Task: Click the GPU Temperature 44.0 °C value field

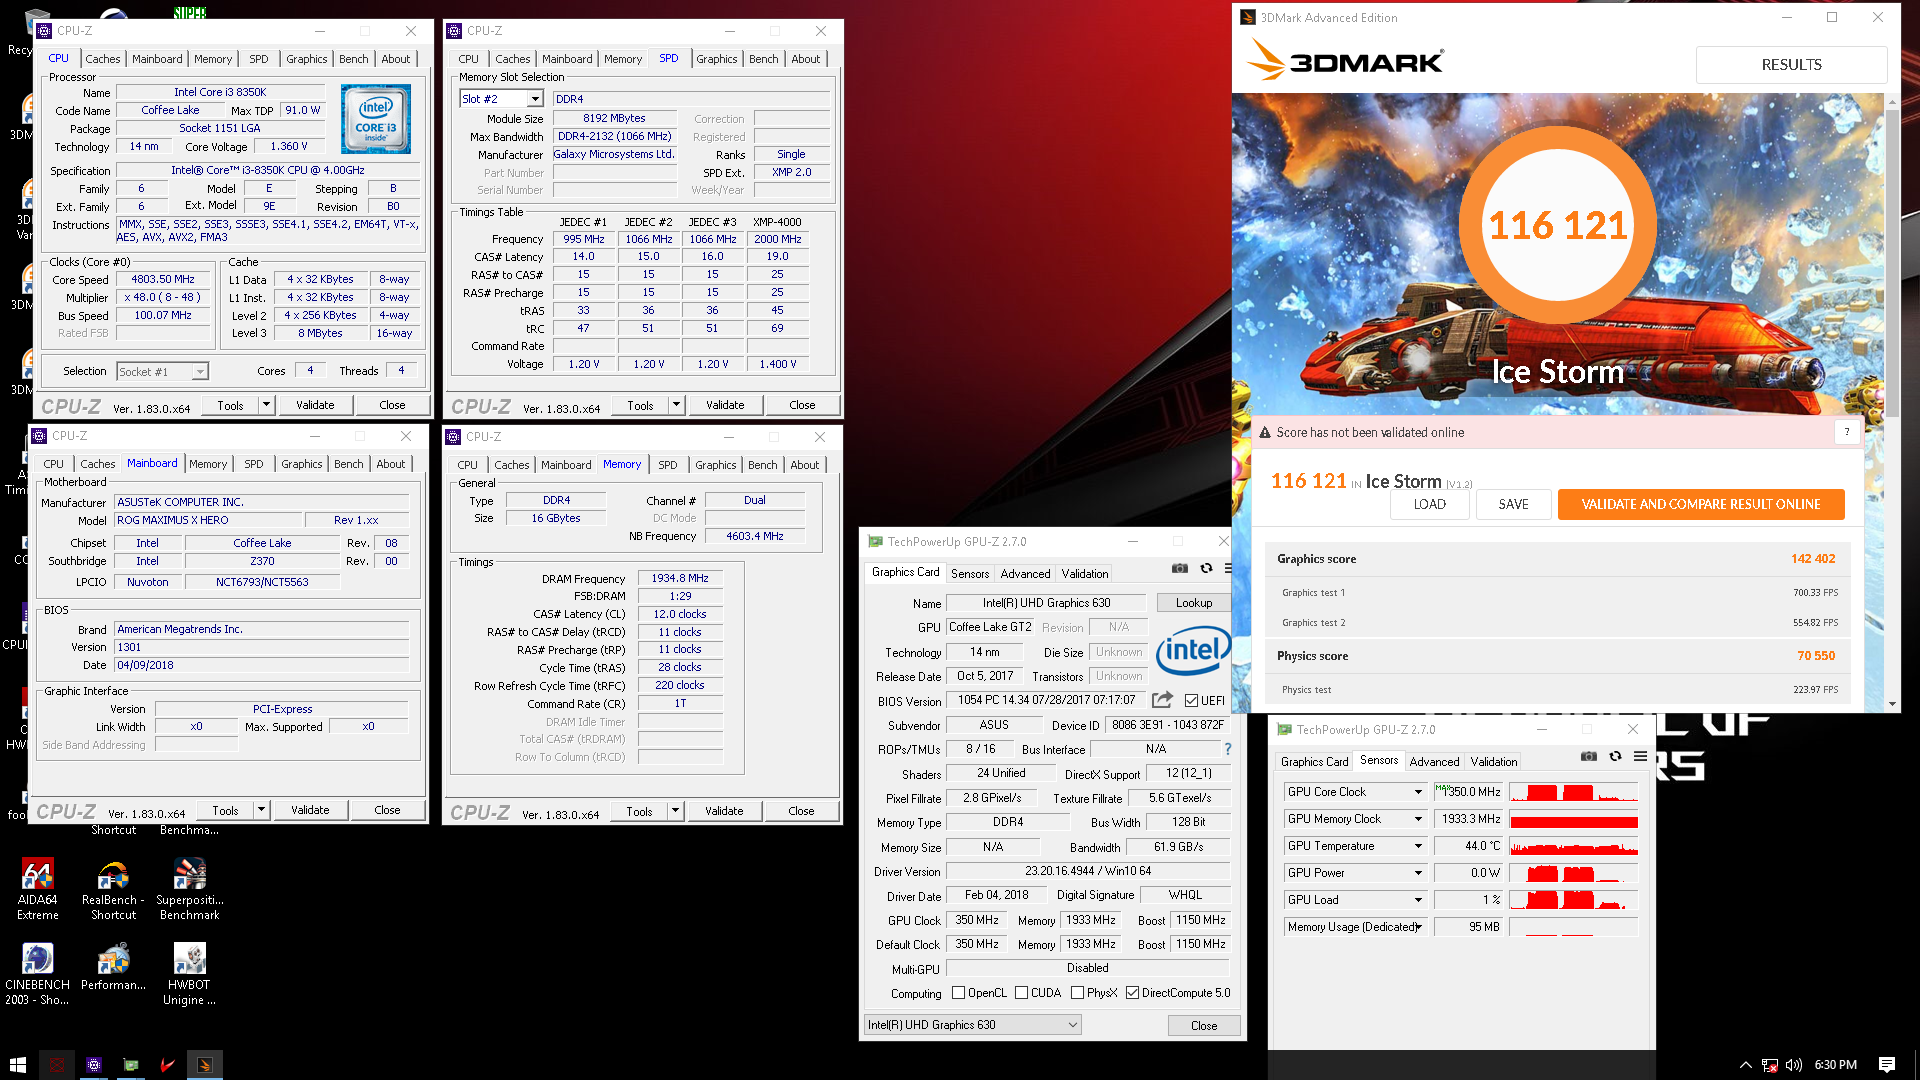Action: (1468, 846)
